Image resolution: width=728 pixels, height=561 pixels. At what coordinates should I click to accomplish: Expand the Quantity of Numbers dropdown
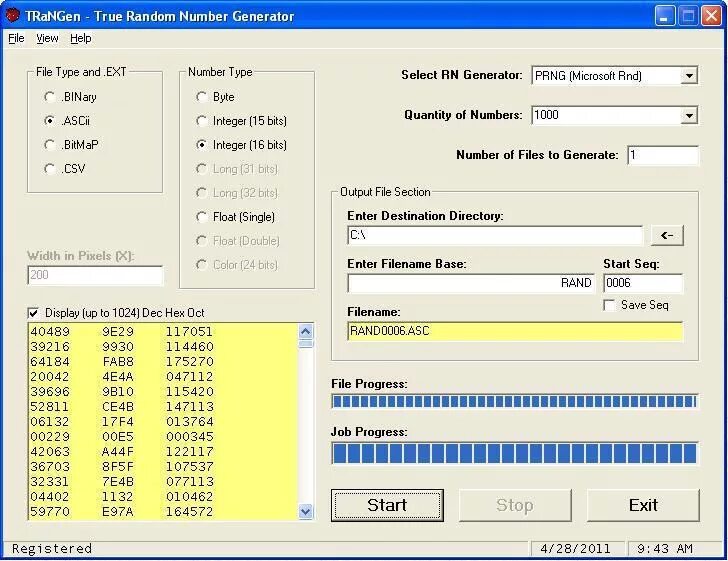pos(689,115)
